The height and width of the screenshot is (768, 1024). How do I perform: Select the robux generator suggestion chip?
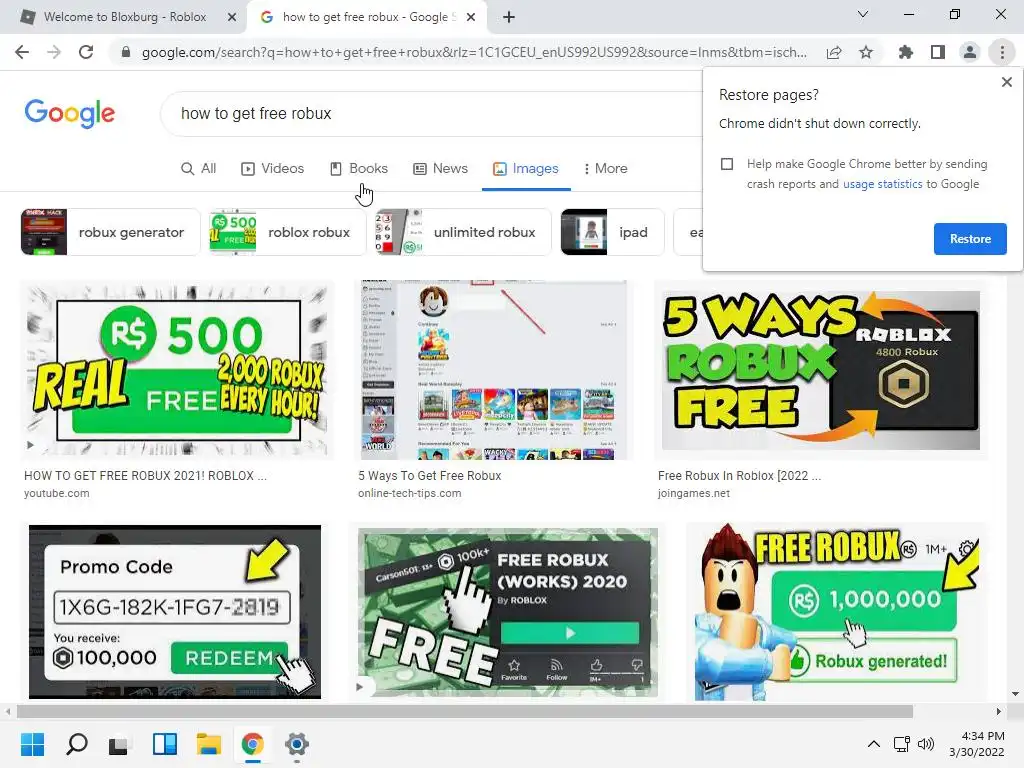pos(110,232)
